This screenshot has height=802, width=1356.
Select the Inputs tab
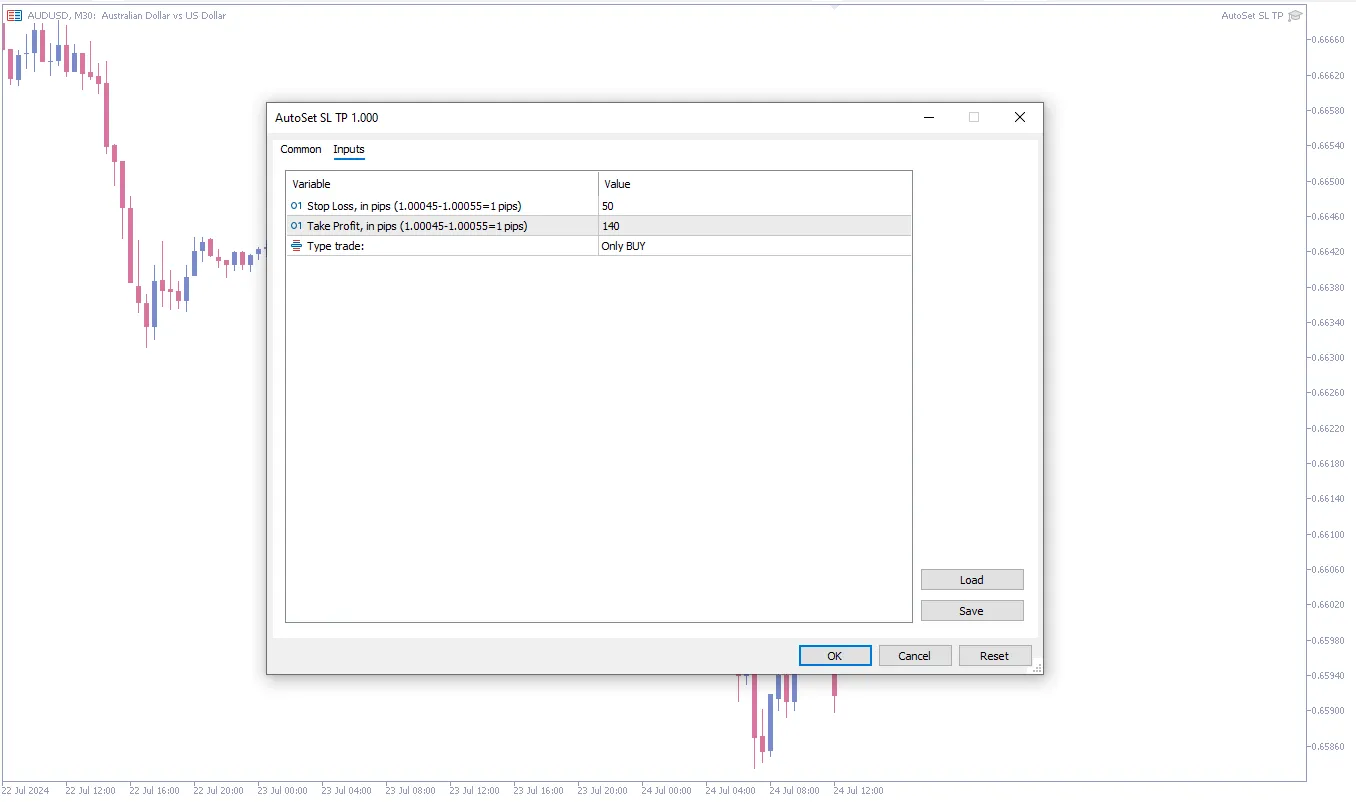(349, 149)
